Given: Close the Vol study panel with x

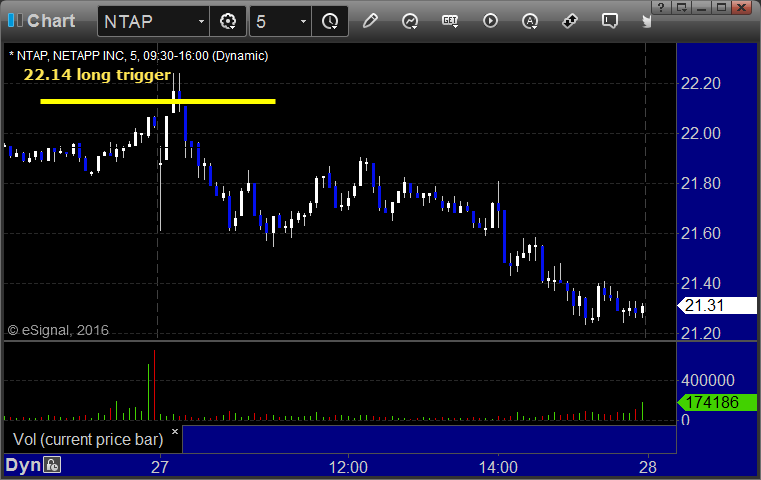Looking at the screenshot, I should 175,431.
